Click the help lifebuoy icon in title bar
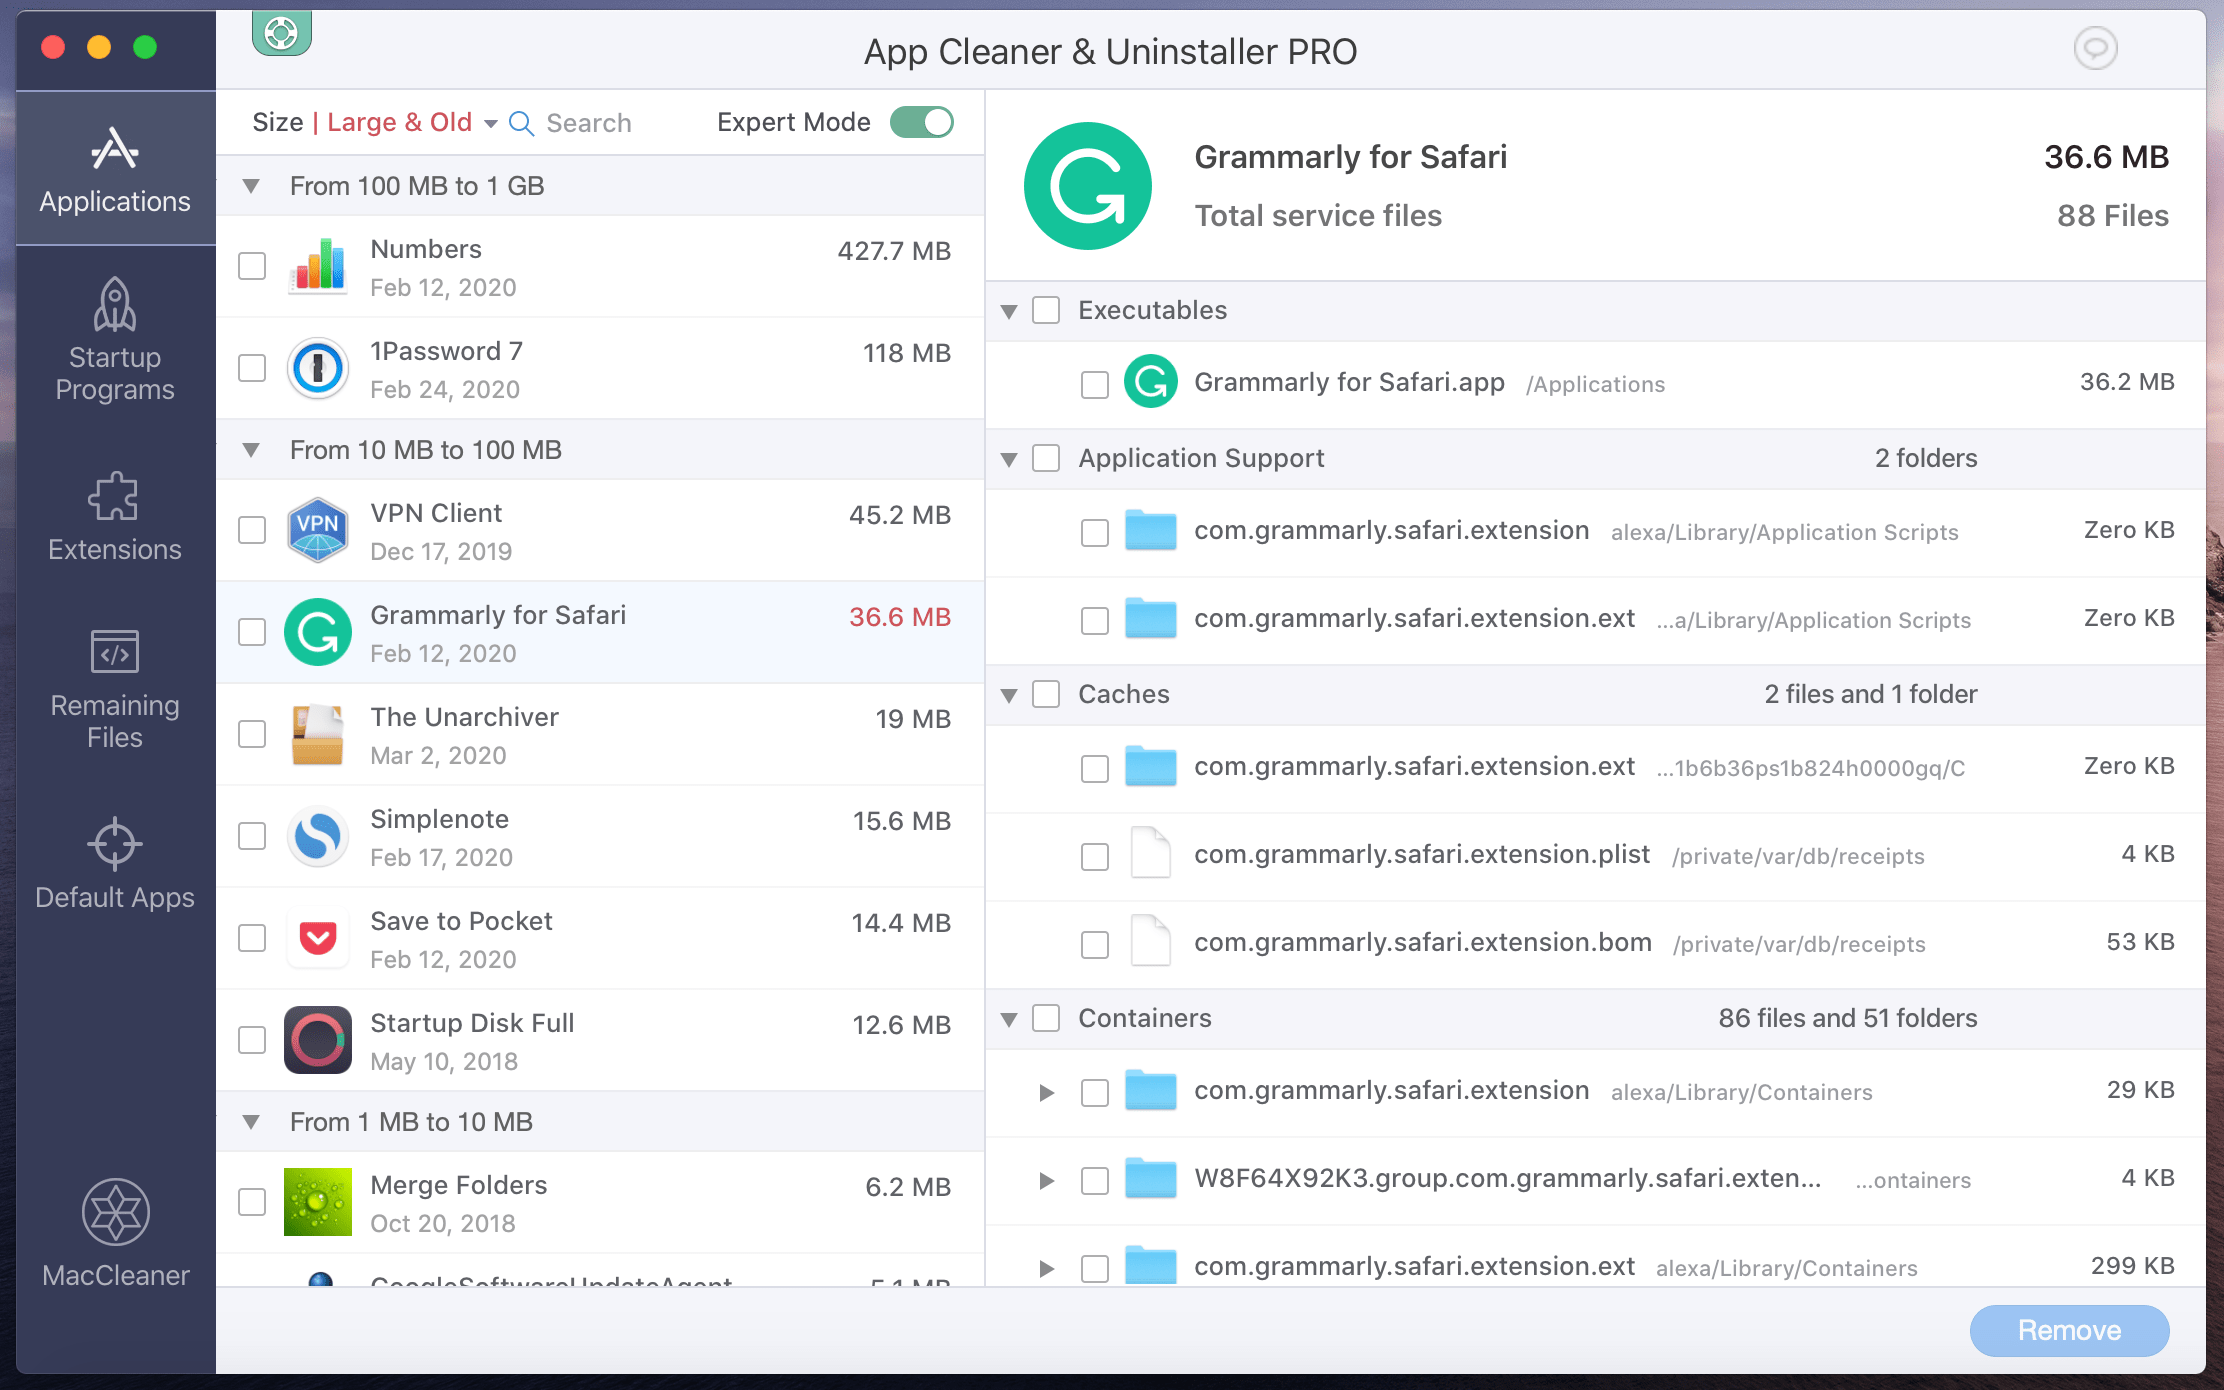Image resolution: width=2224 pixels, height=1390 pixels. coord(281,33)
